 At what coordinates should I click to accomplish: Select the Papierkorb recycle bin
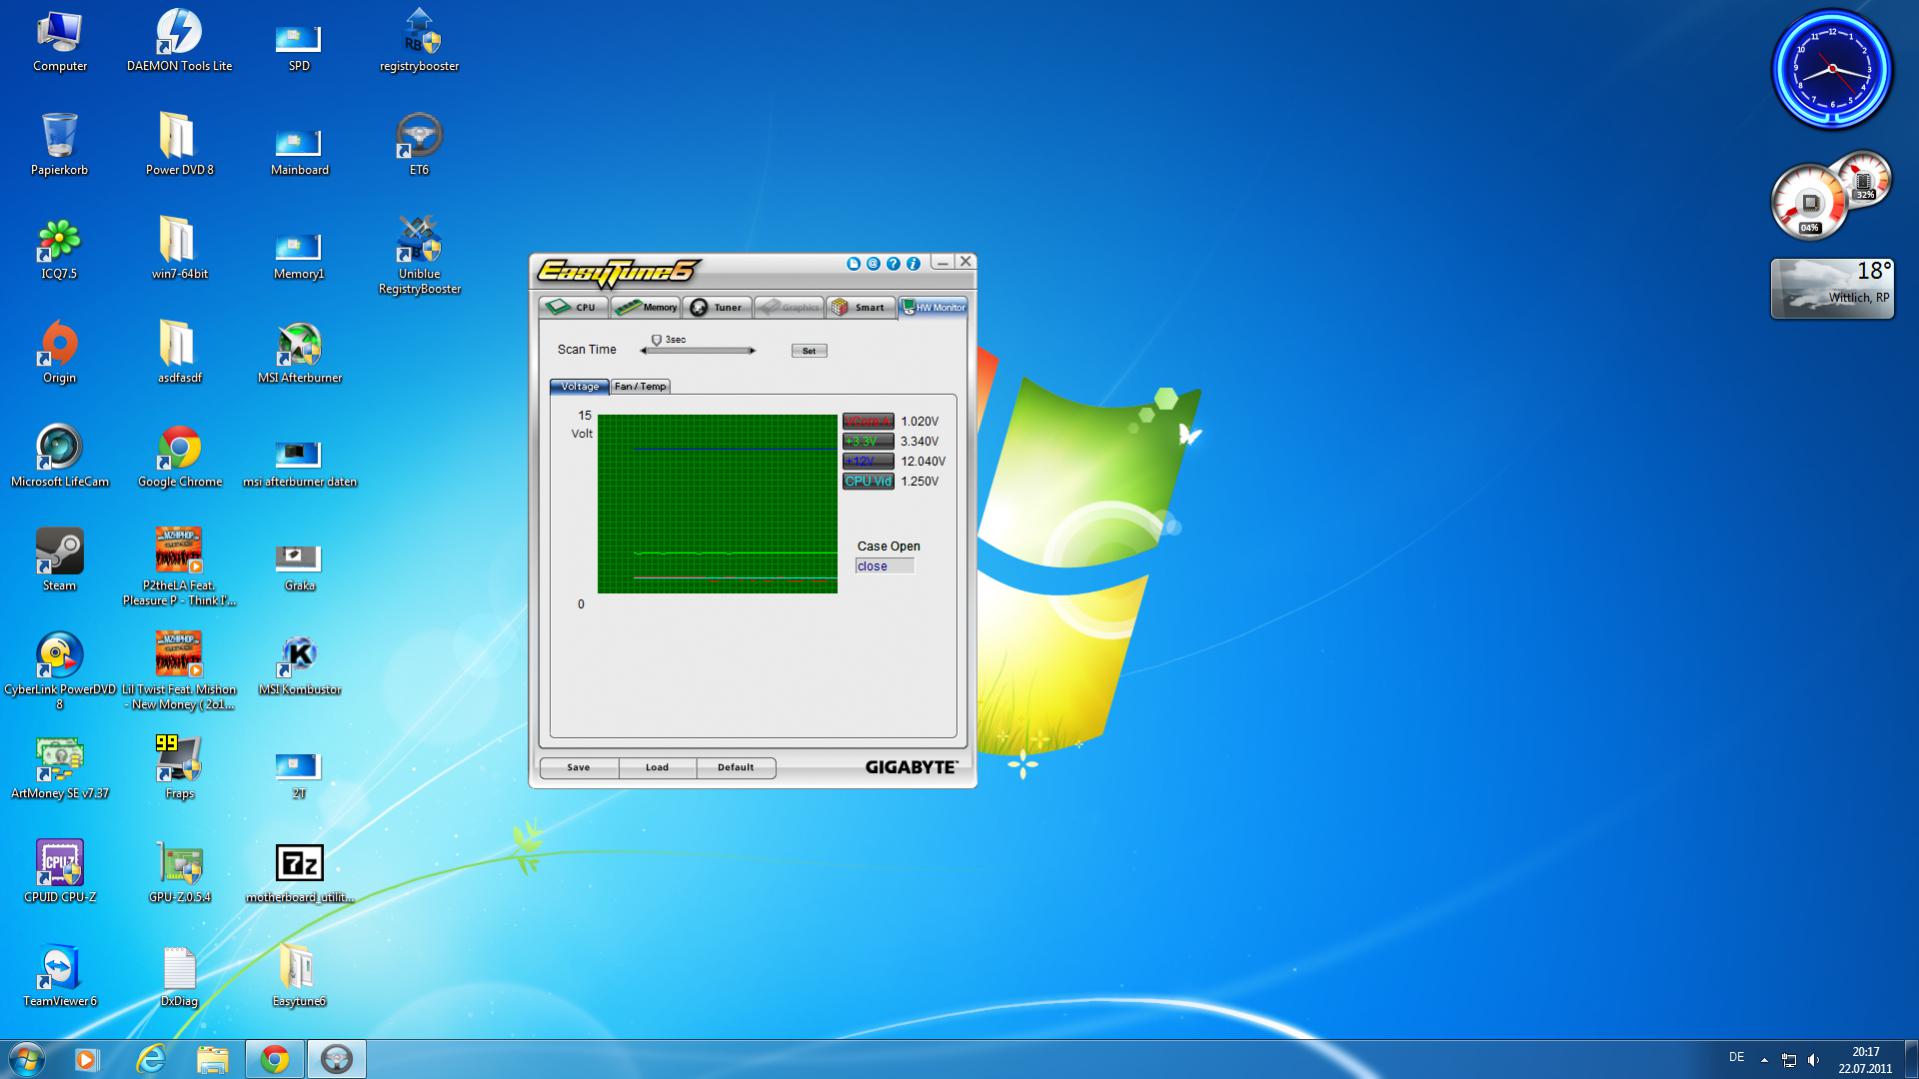(60, 146)
